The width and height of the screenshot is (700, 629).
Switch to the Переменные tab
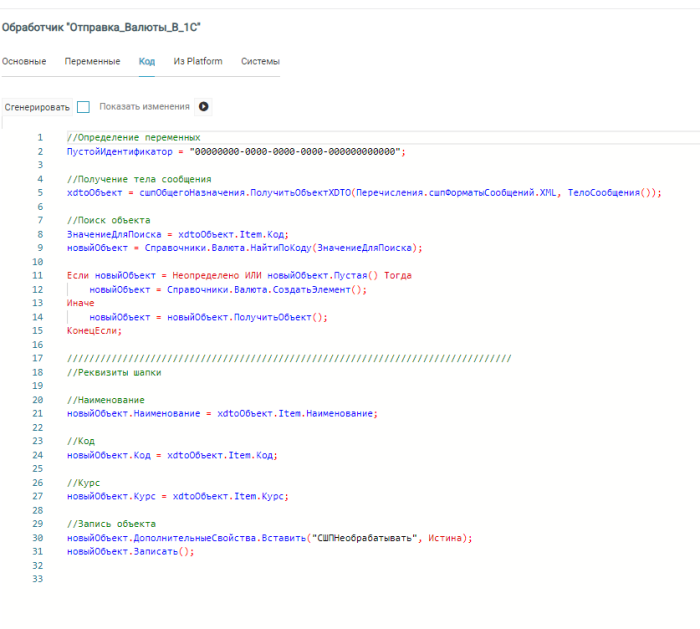pos(93,61)
